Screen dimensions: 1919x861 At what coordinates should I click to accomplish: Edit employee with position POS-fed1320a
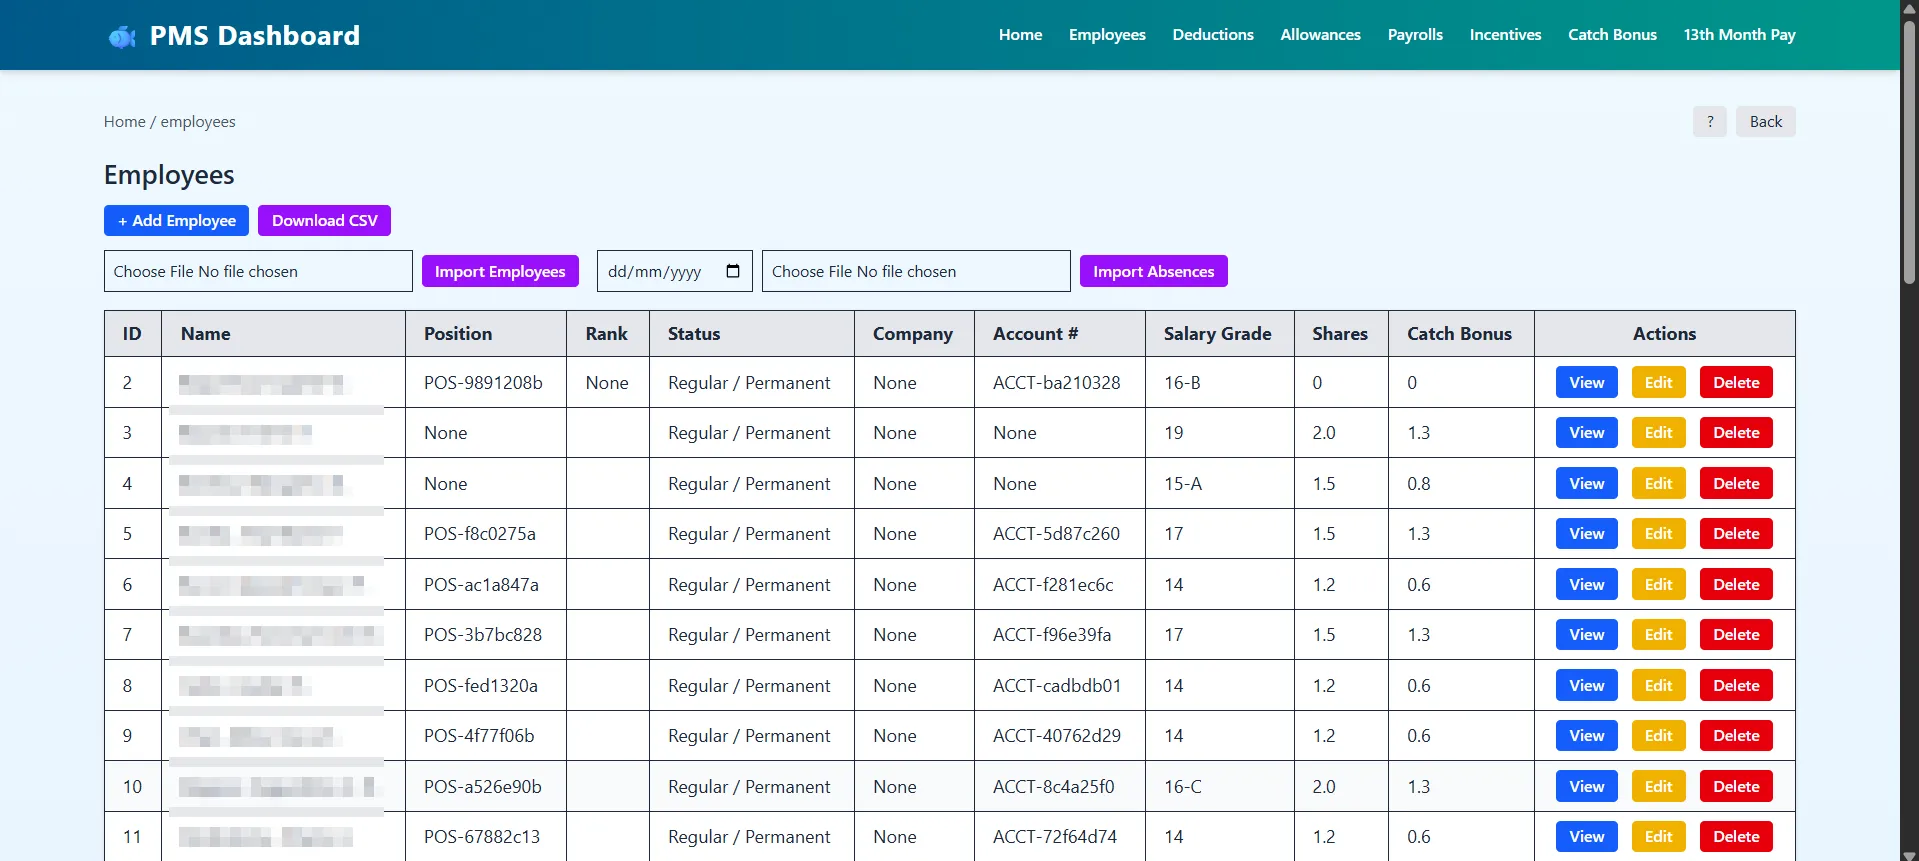point(1659,686)
